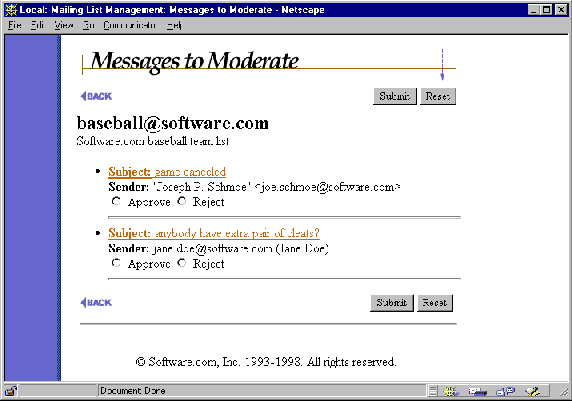572x401 pixels.
Task: Click the Netscape icon in the title bar
Action: coord(11,9)
